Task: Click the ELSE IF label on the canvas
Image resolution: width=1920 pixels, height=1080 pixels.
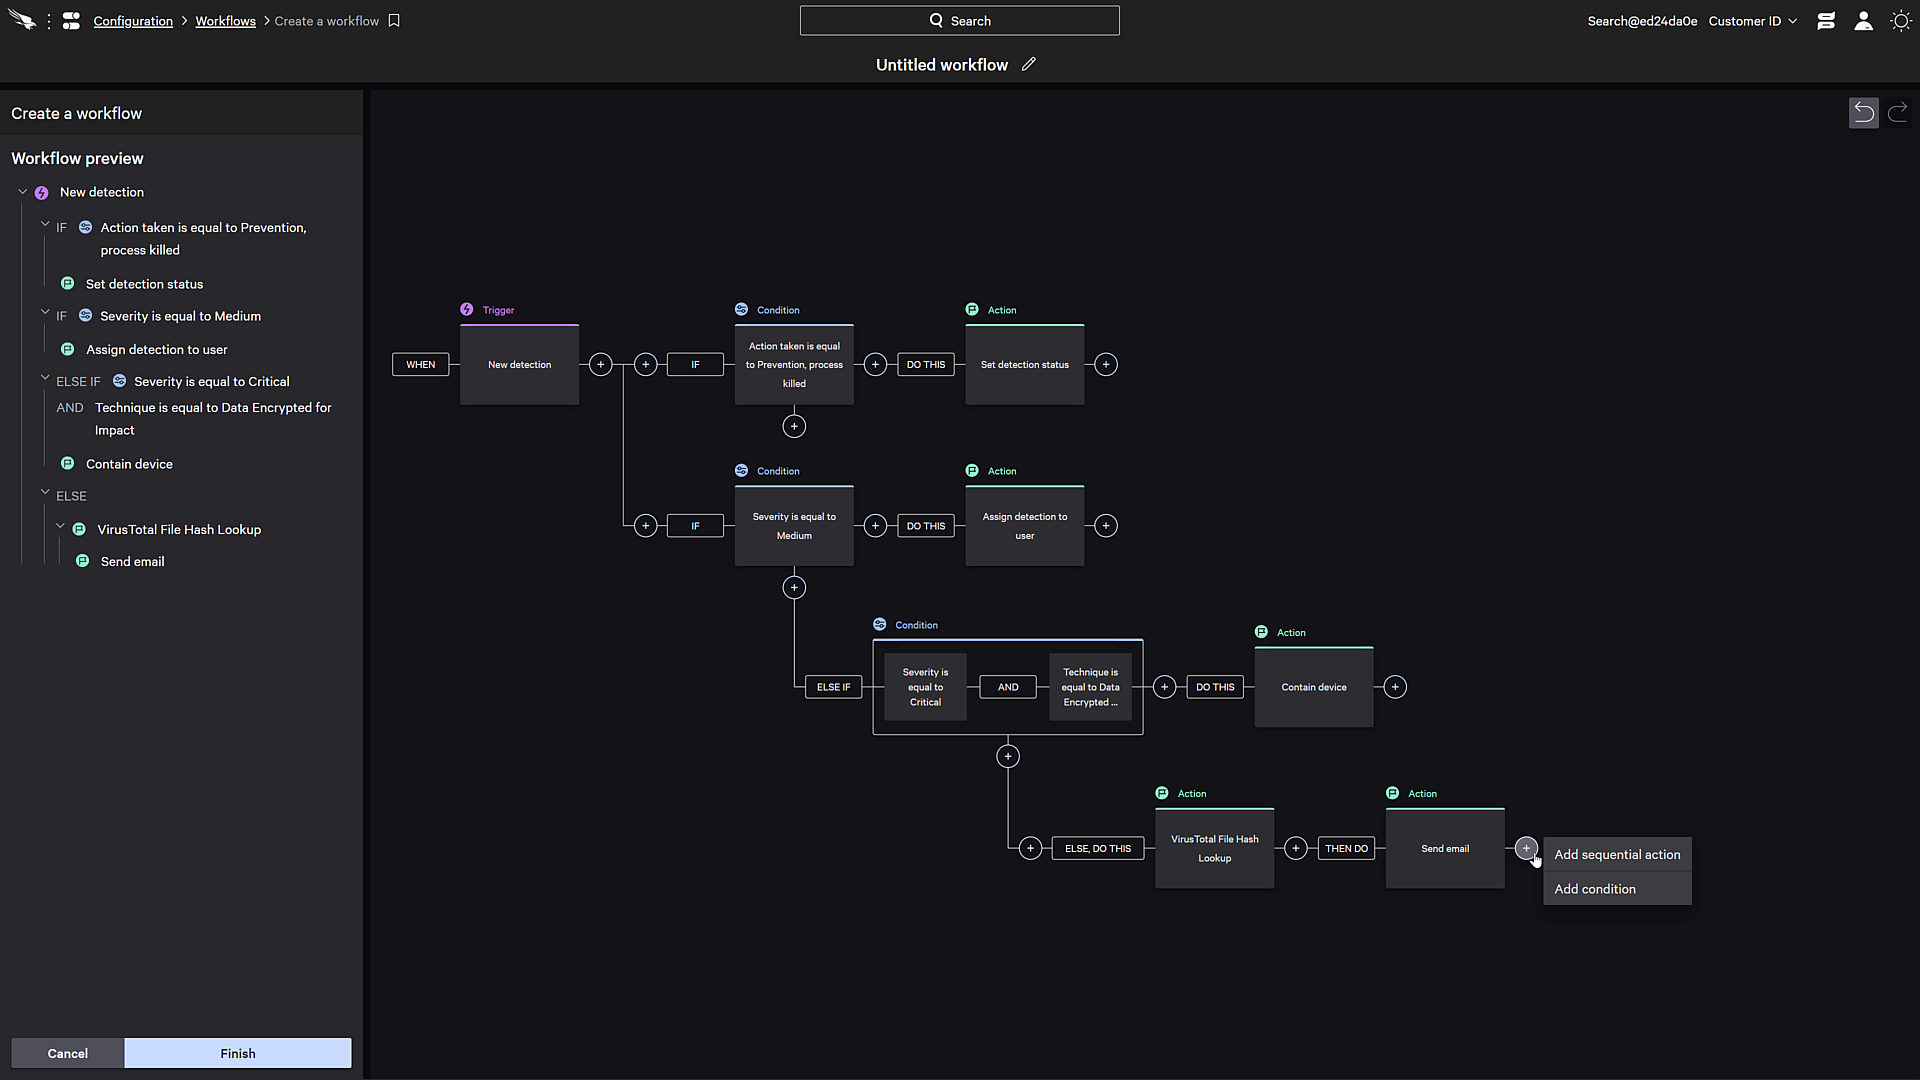Action: coord(833,687)
